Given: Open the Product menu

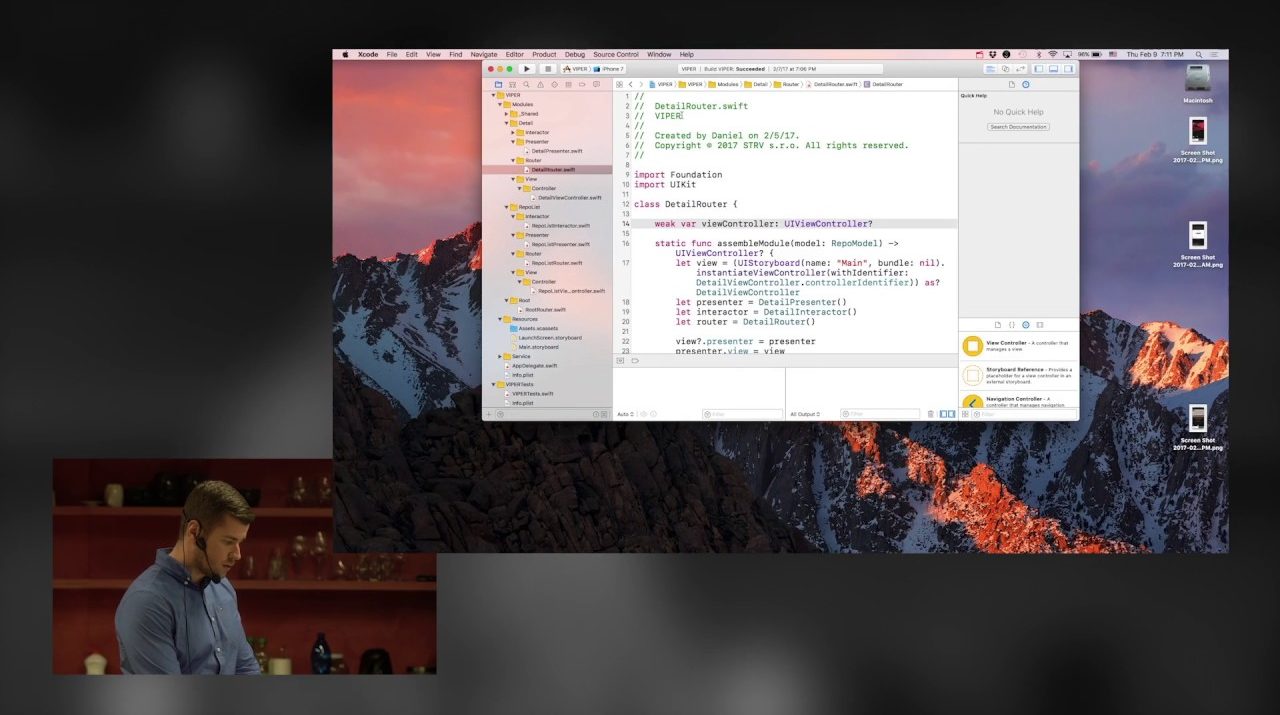Looking at the screenshot, I should pos(544,54).
